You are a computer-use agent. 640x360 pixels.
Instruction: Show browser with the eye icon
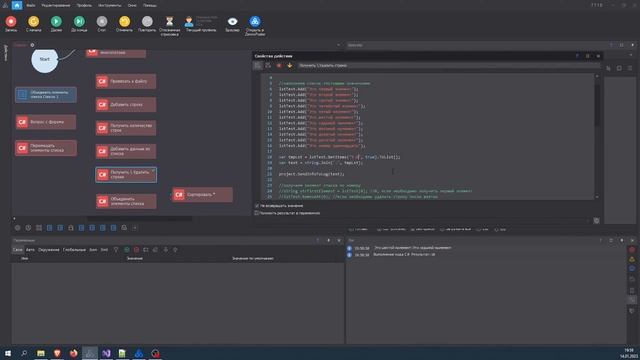point(232,21)
